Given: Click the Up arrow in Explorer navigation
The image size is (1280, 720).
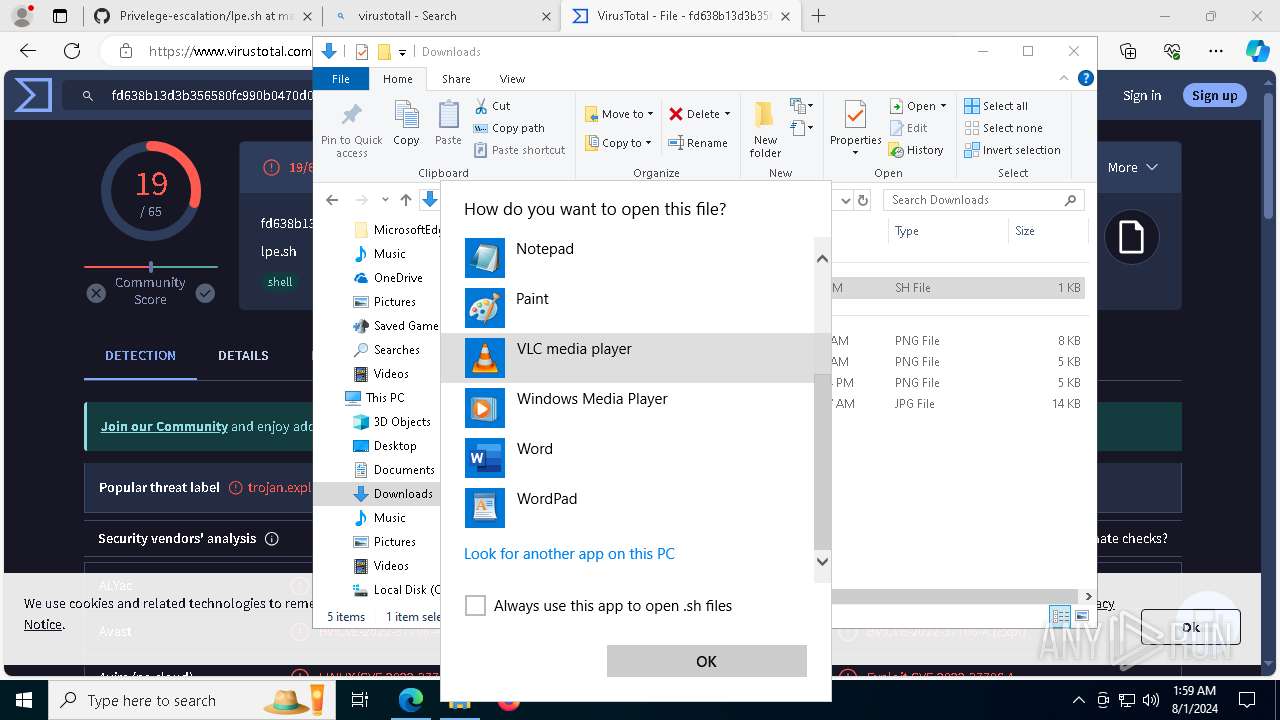Looking at the screenshot, I should 405,200.
